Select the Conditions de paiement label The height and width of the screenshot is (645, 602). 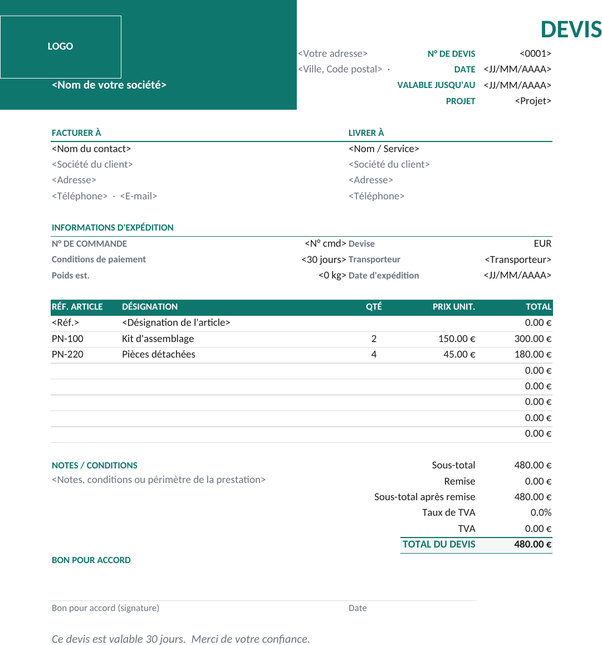click(98, 260)
